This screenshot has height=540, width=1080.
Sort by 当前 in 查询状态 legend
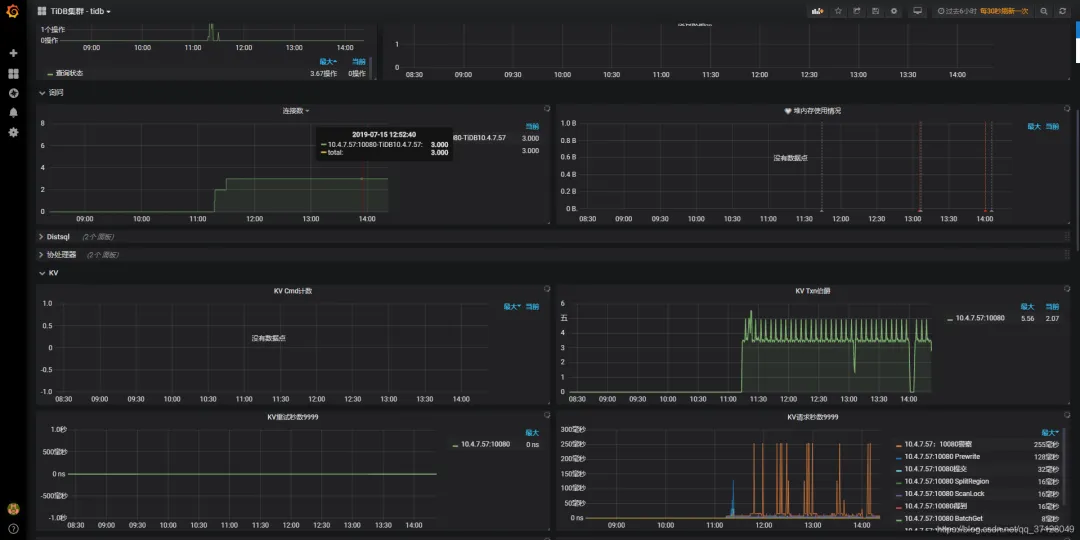(x=359, y=61)
